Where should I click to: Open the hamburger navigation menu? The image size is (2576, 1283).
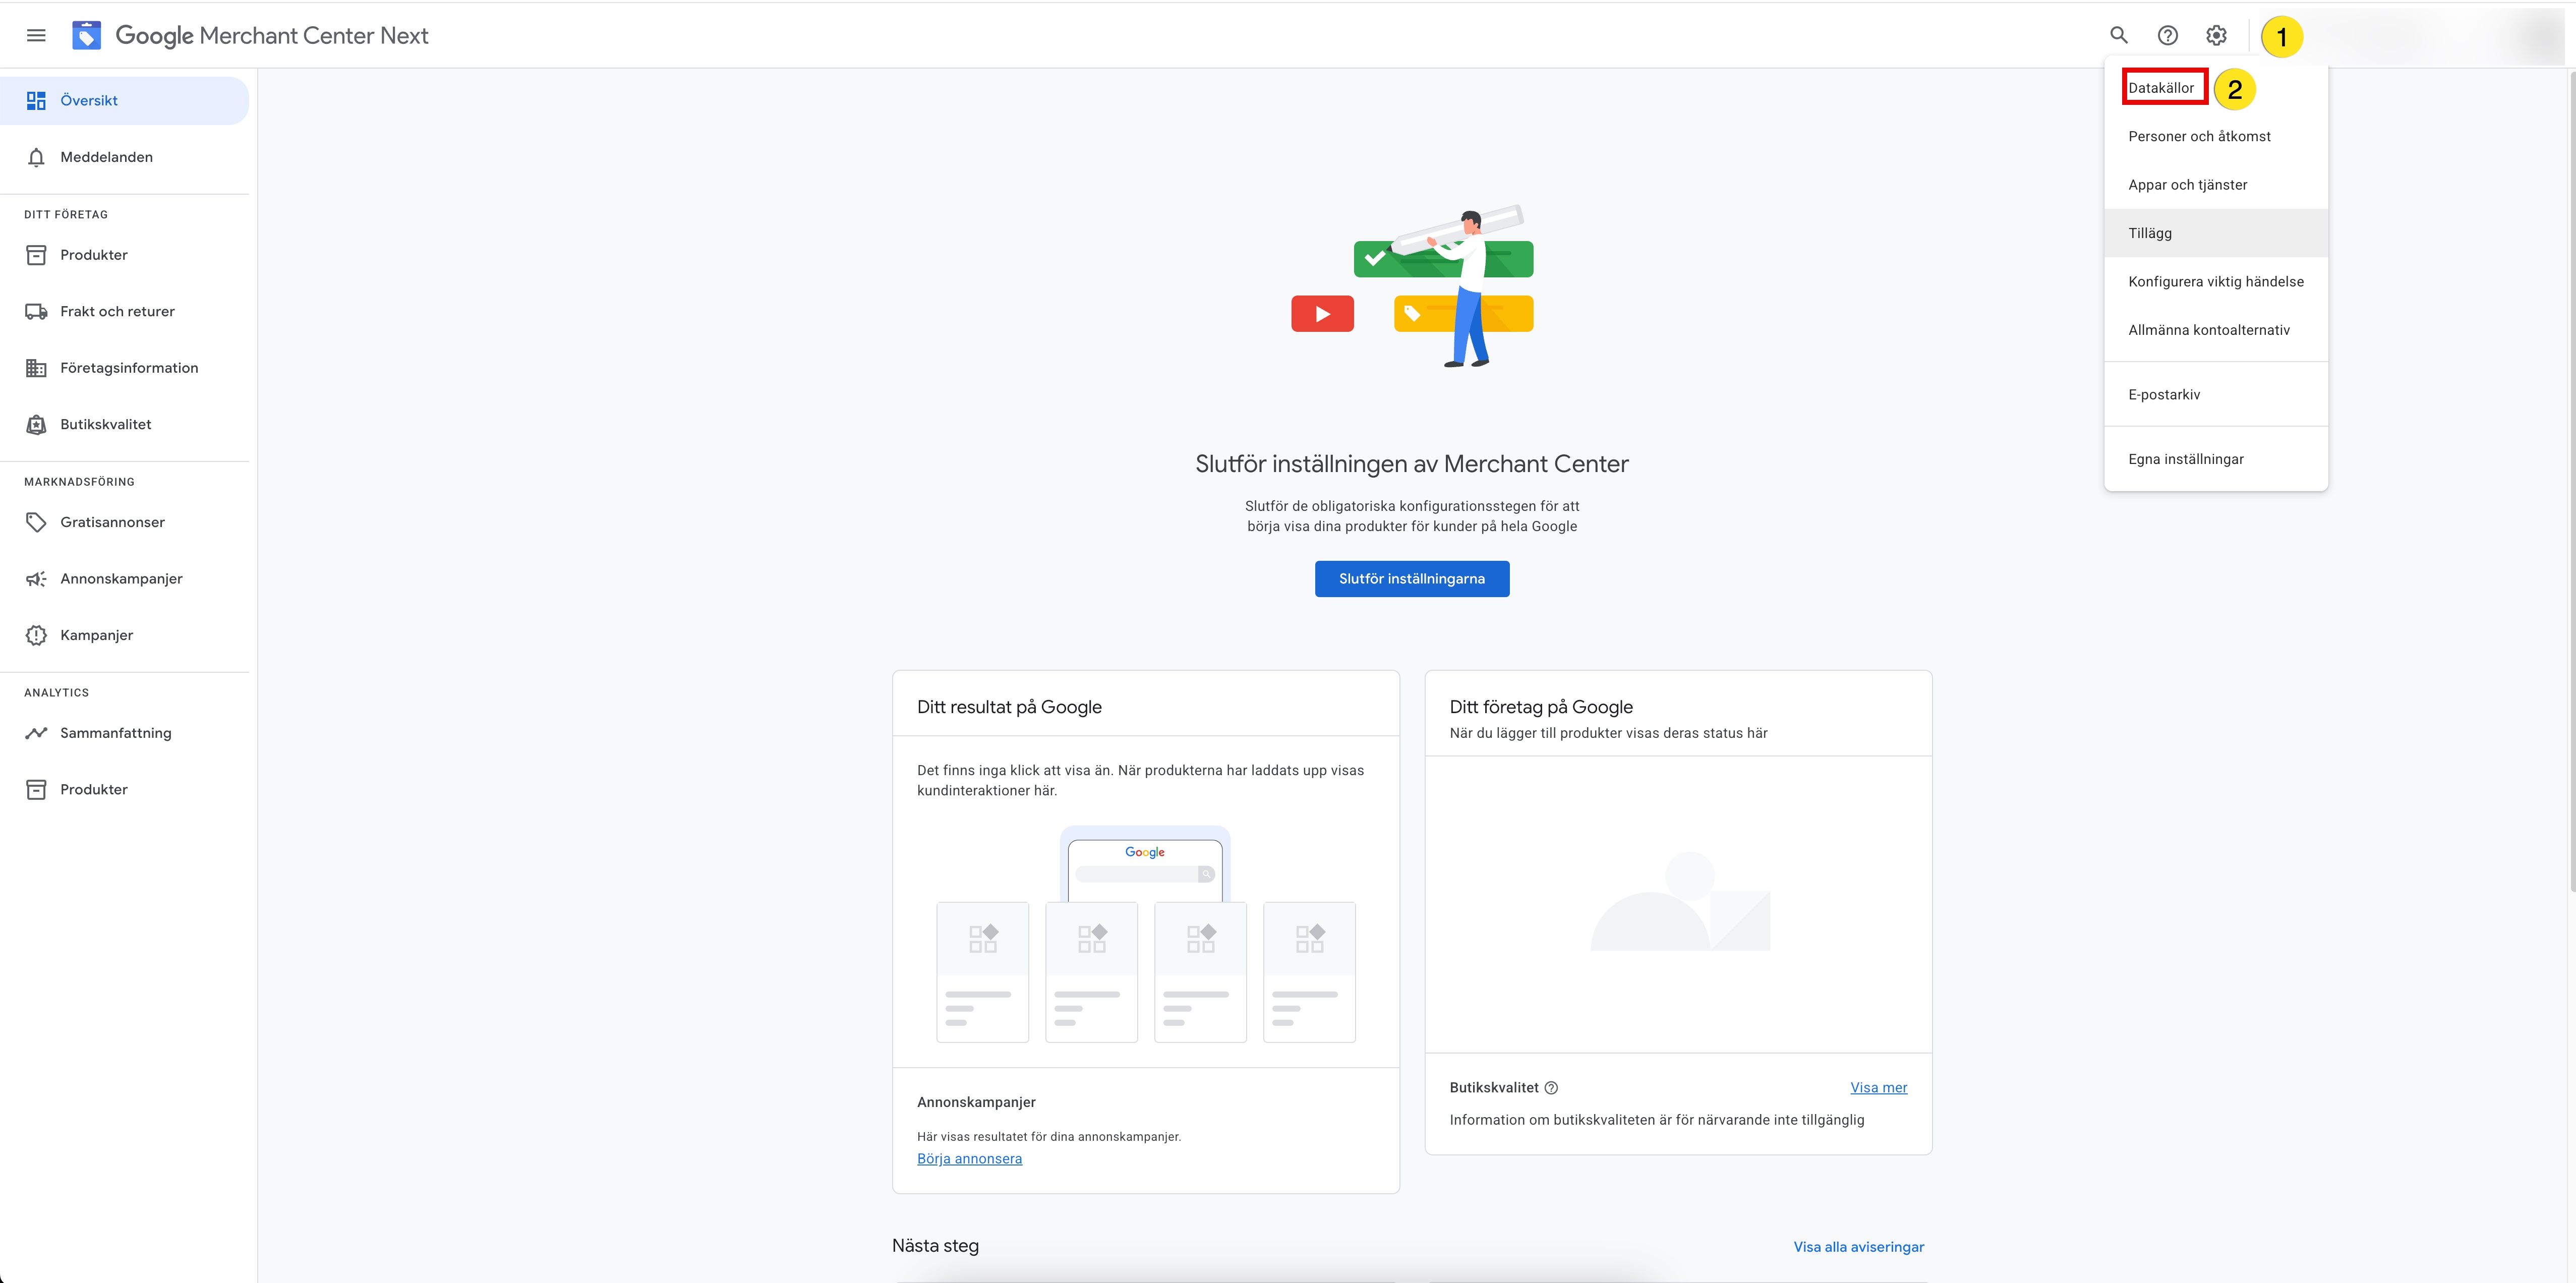(36, 36)
